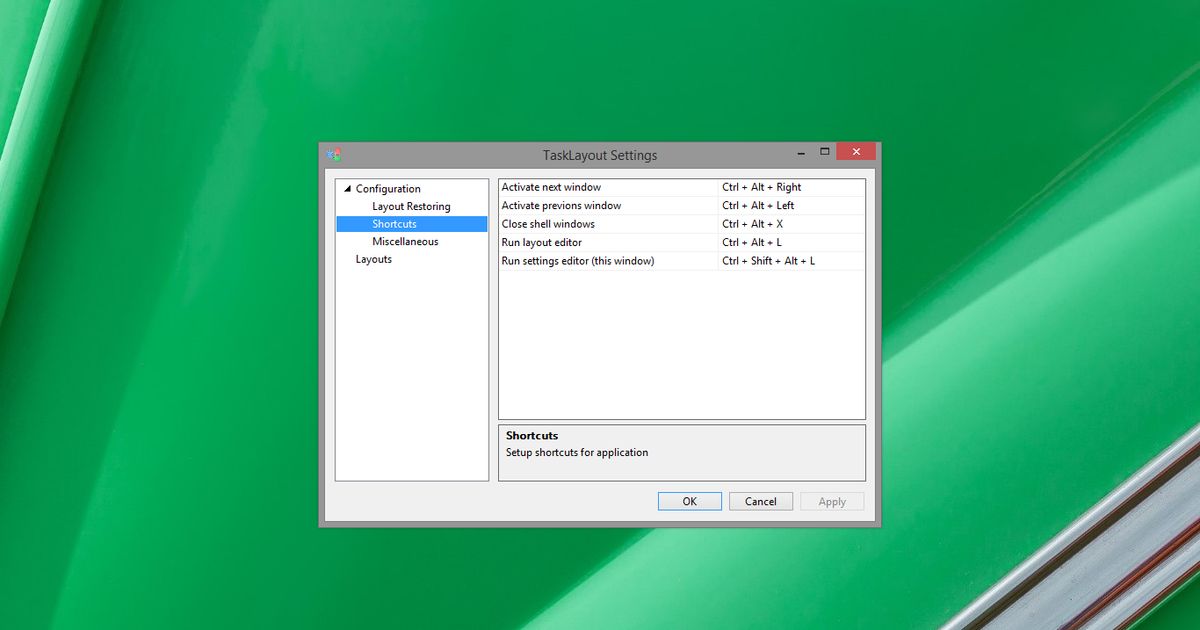
Task: Open the Layouts section
Action: (373, 259)
